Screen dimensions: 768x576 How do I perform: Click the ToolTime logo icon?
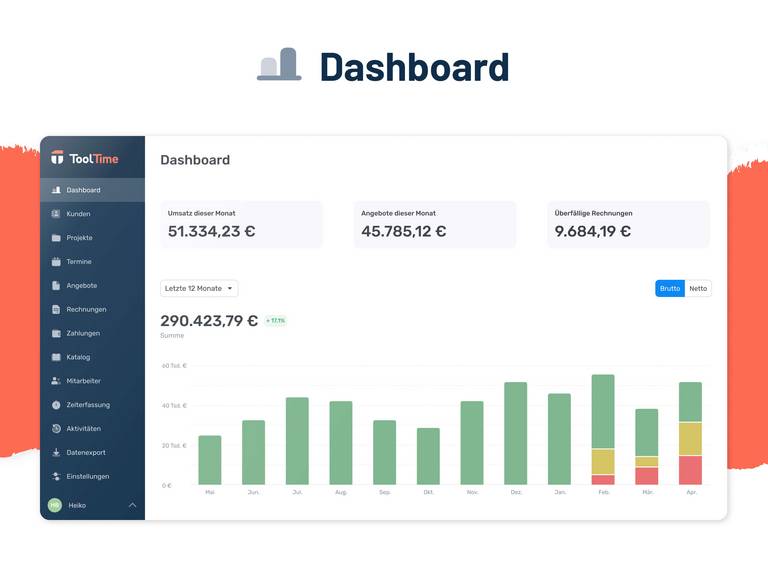[58, 158]
